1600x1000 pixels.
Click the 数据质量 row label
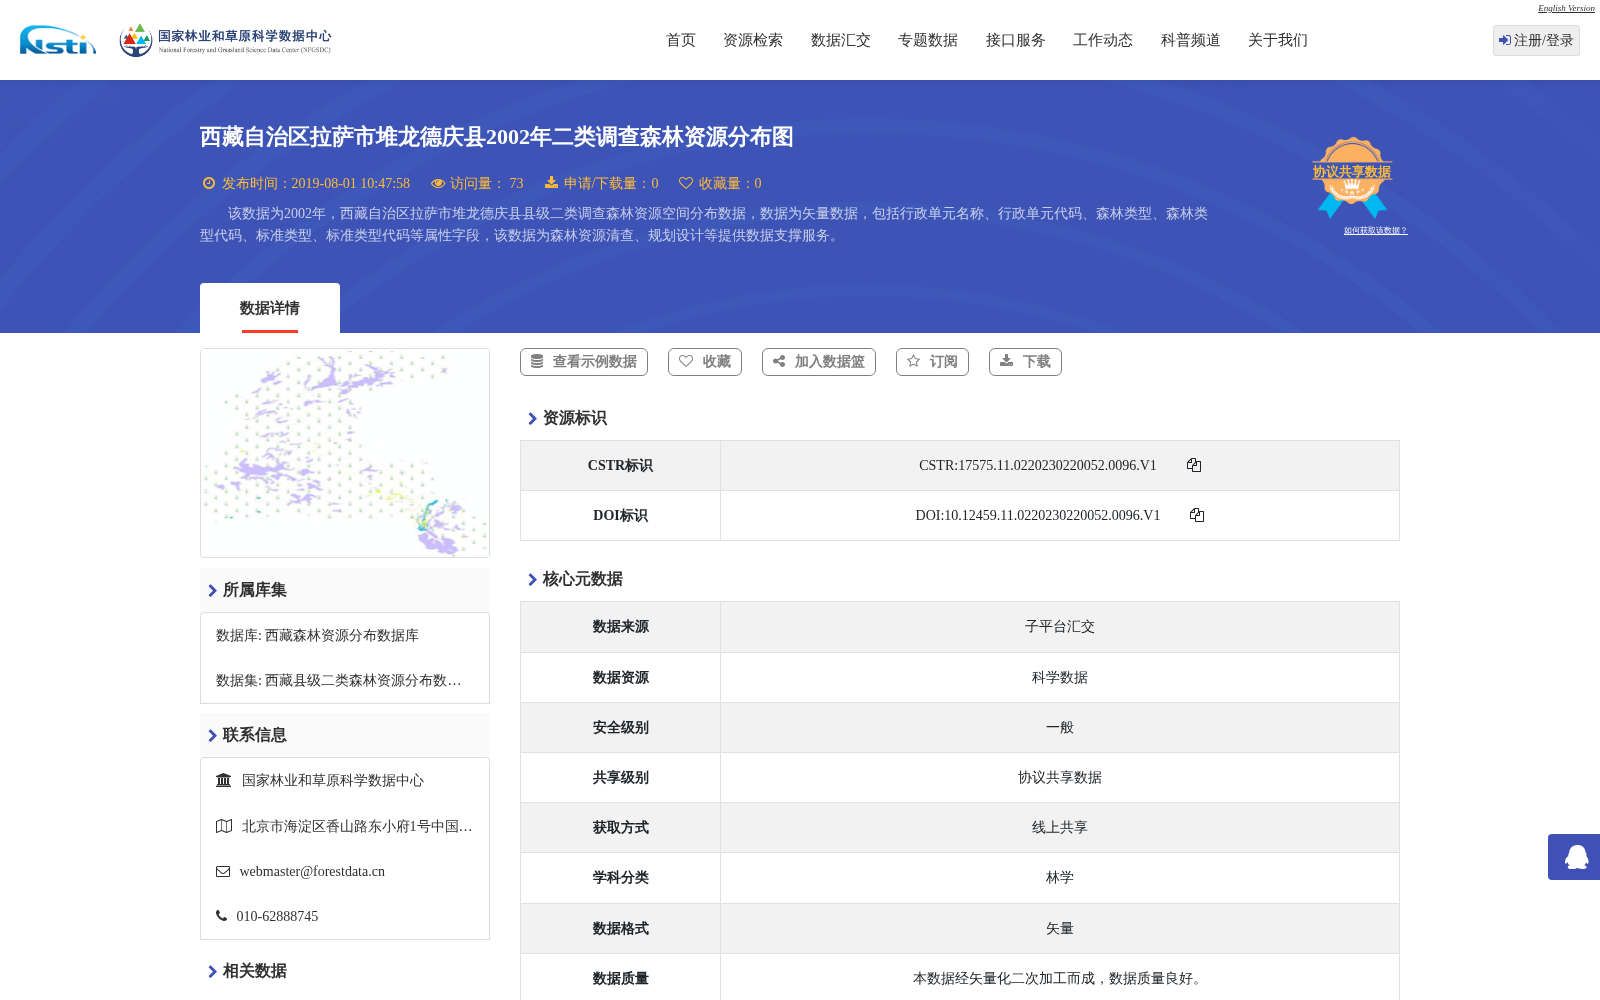coord(620,978)
